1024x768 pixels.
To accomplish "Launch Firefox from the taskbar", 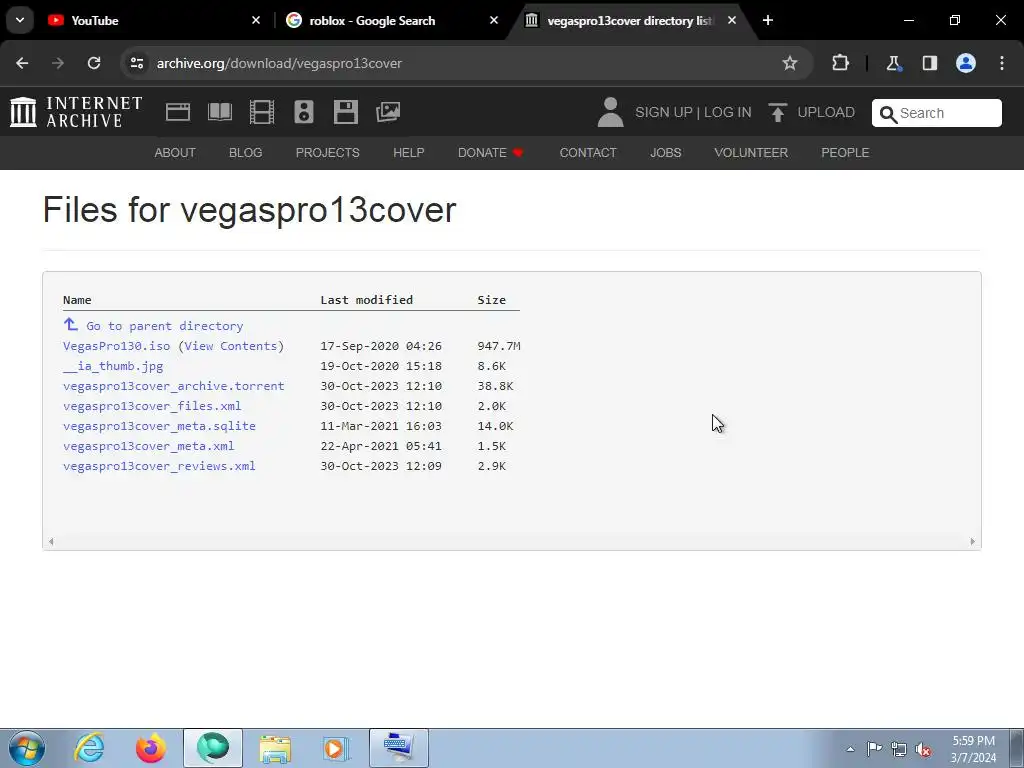I will click(x=150, y=748).
